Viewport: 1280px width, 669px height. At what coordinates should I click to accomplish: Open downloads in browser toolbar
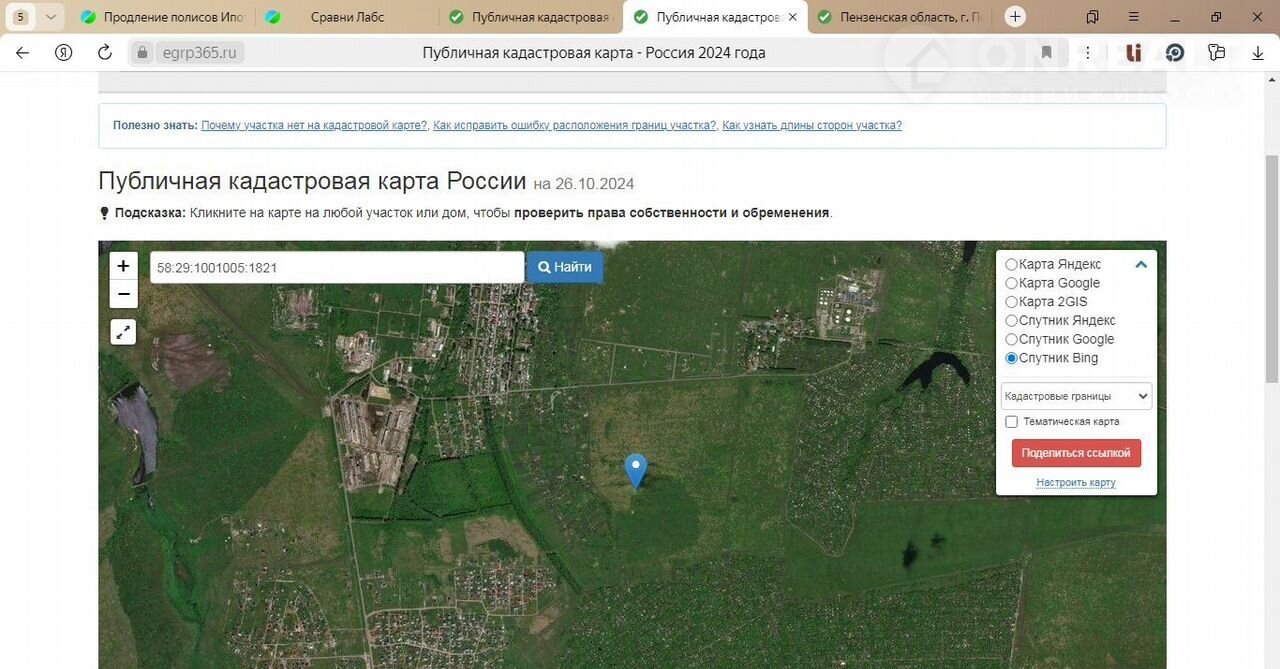(1257, 52)
